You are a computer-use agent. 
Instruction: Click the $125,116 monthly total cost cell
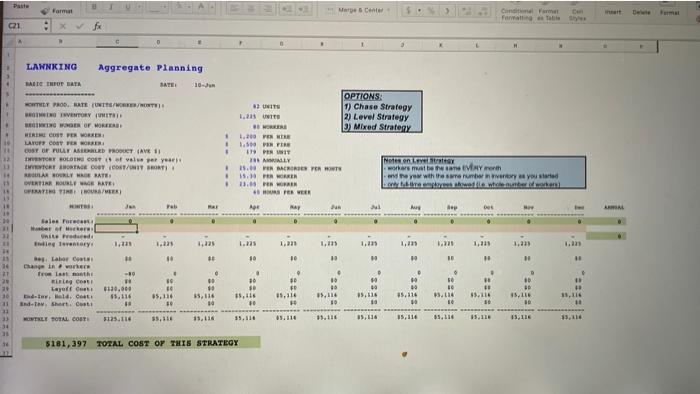pyautogui.click(x=118, y=319)
